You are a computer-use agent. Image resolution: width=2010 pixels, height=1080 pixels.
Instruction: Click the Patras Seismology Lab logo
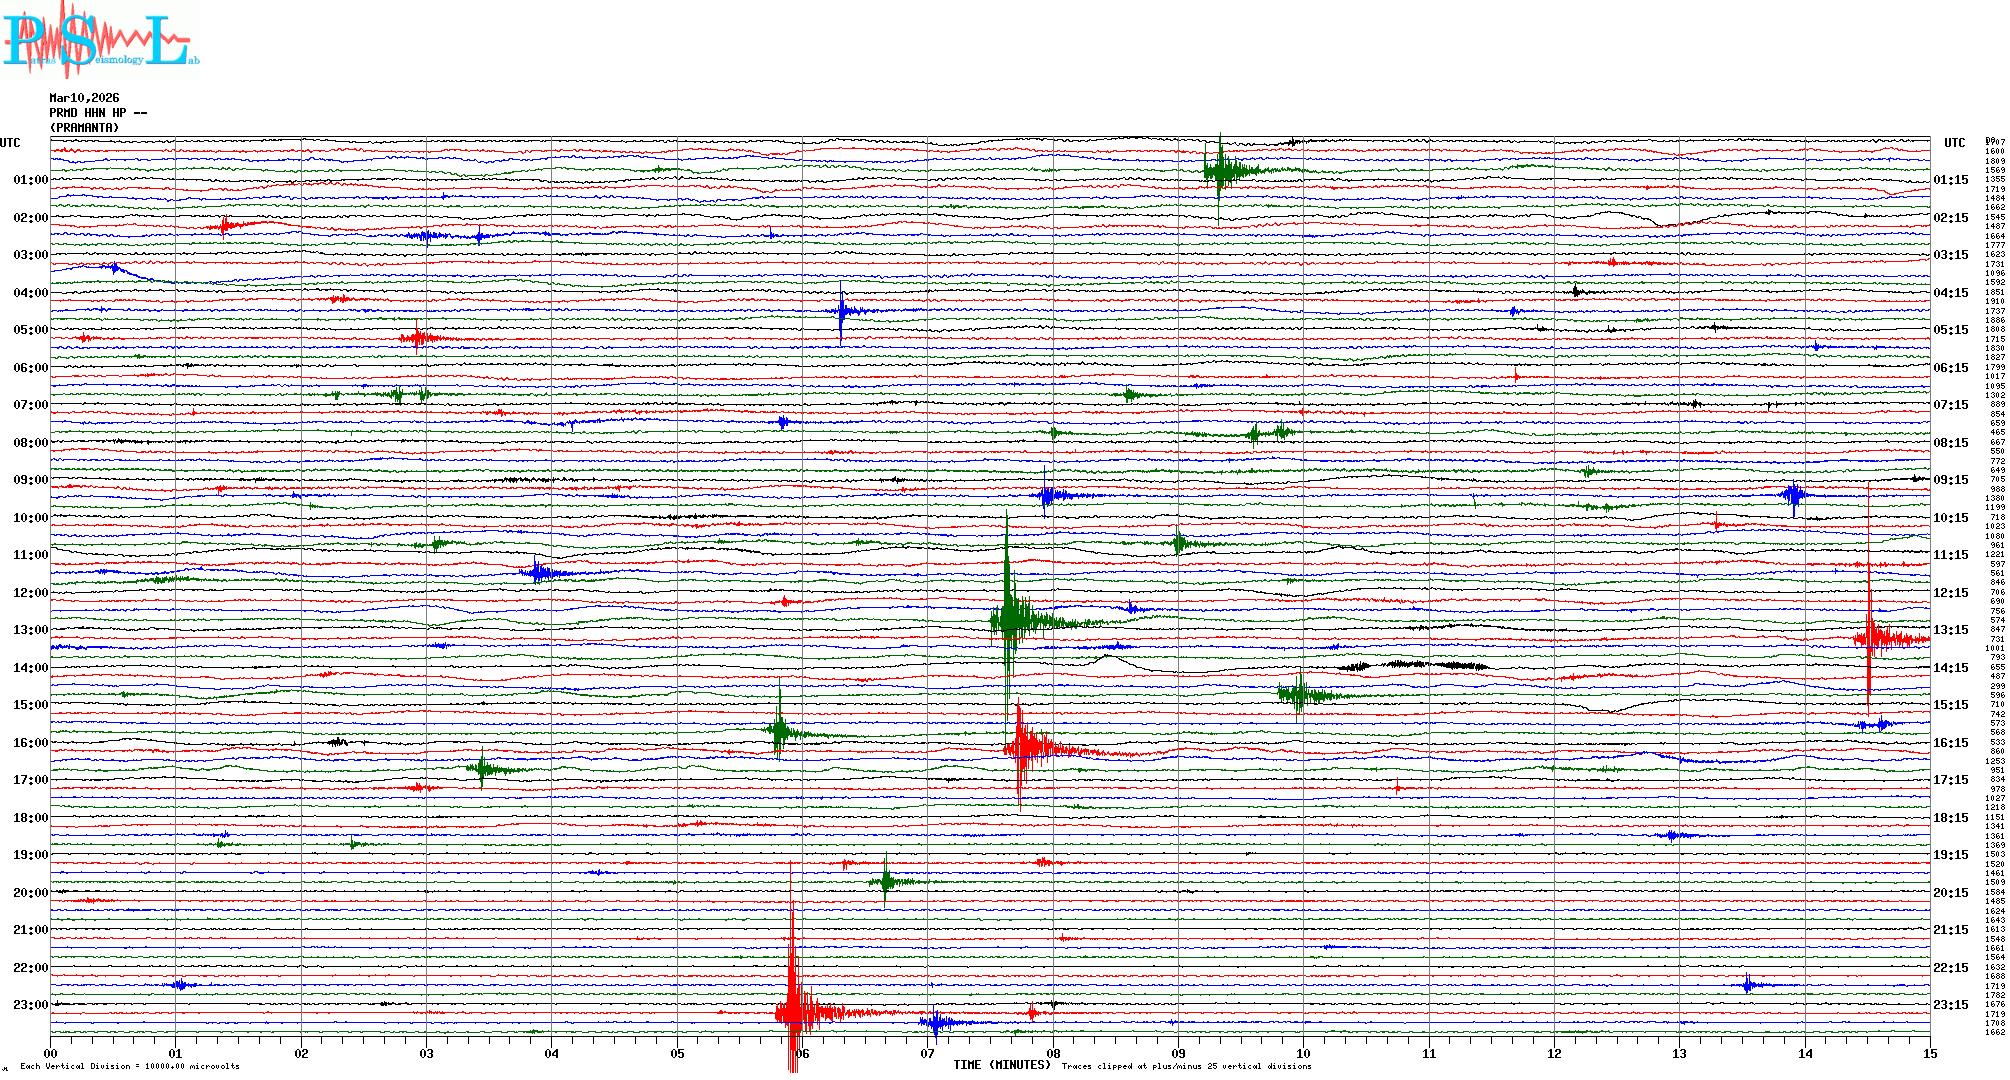pyautogui.click(x=100, y=40)
